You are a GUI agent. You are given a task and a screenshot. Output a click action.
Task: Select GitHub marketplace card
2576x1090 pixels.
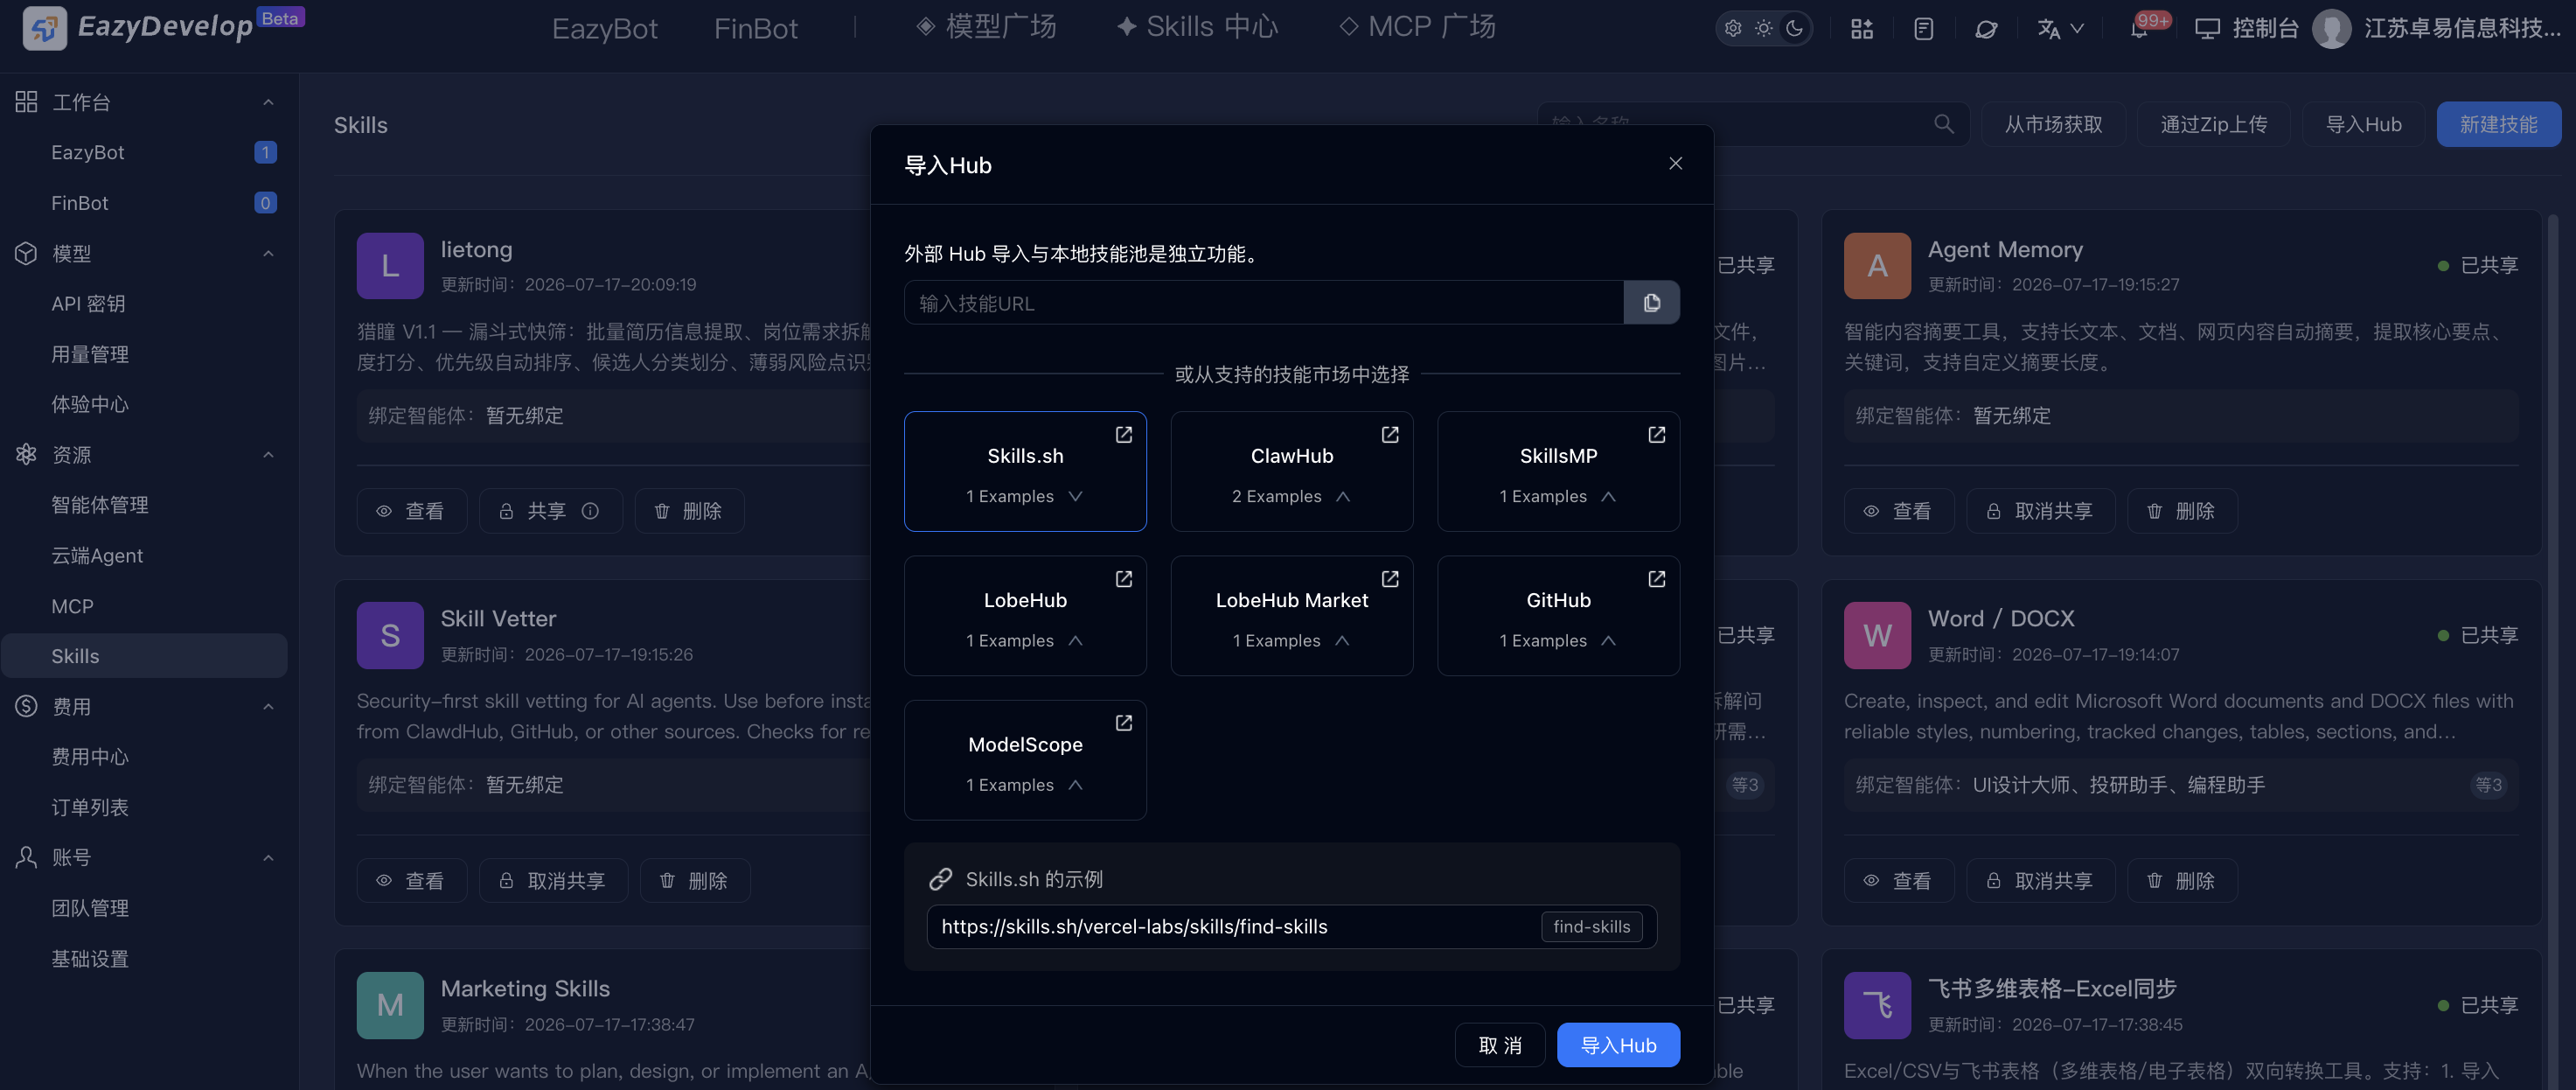(x=1558, y=615)
